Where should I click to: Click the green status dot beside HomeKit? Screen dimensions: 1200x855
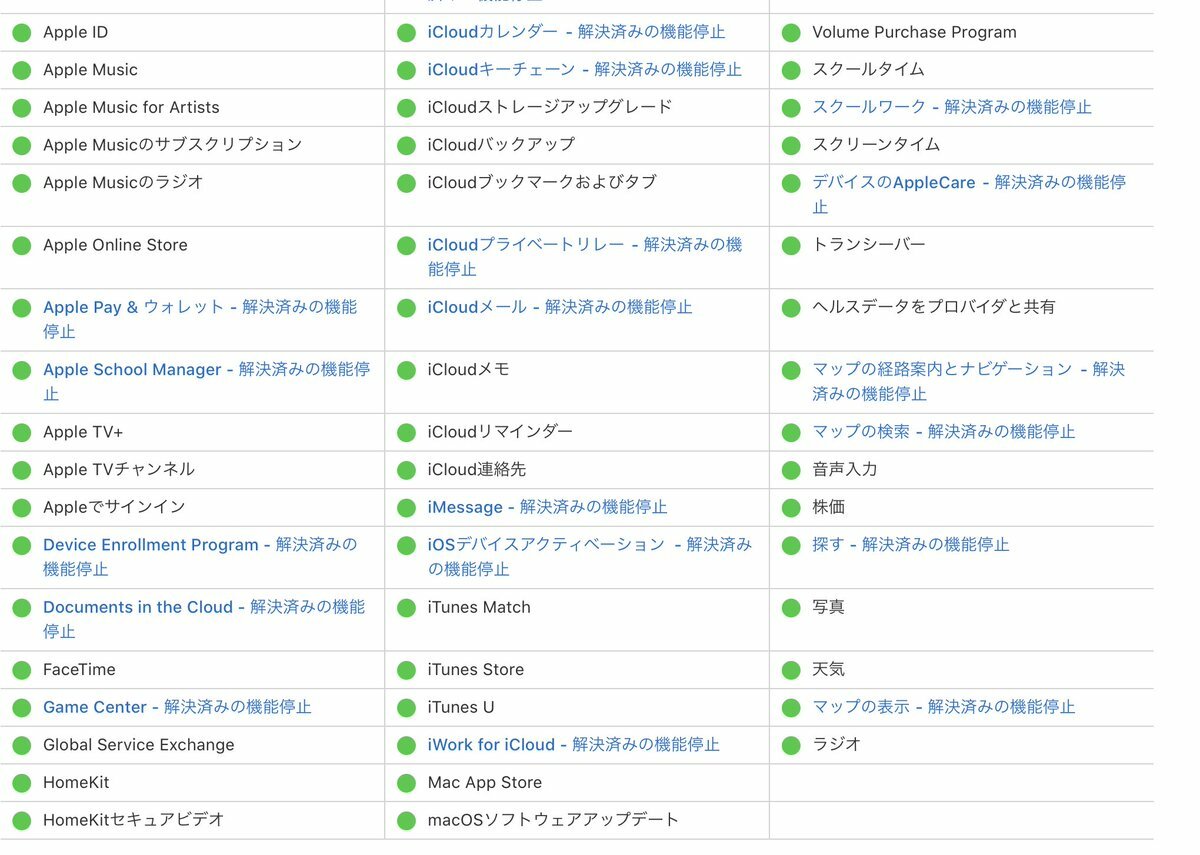click(21, 783)
